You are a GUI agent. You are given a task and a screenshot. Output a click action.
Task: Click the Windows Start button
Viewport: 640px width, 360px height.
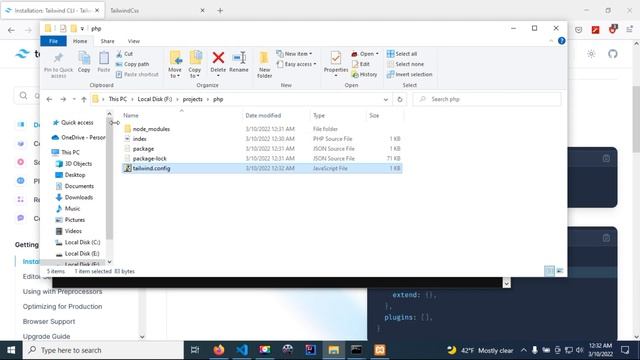(x=11, y=350)
